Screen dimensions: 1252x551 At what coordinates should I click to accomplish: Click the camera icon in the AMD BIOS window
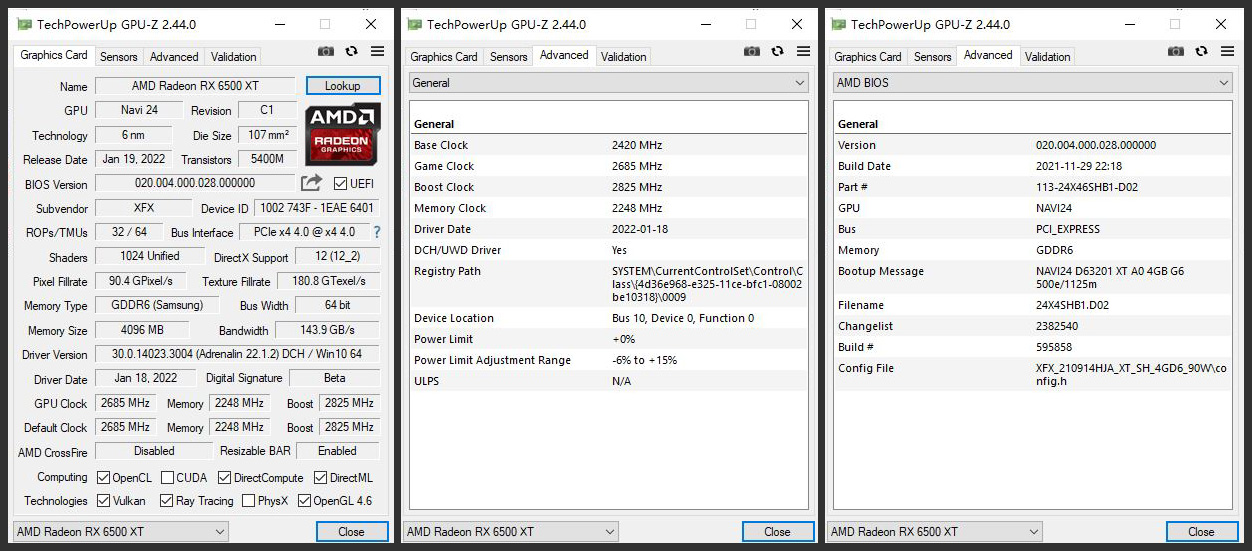click(1175, 51)
